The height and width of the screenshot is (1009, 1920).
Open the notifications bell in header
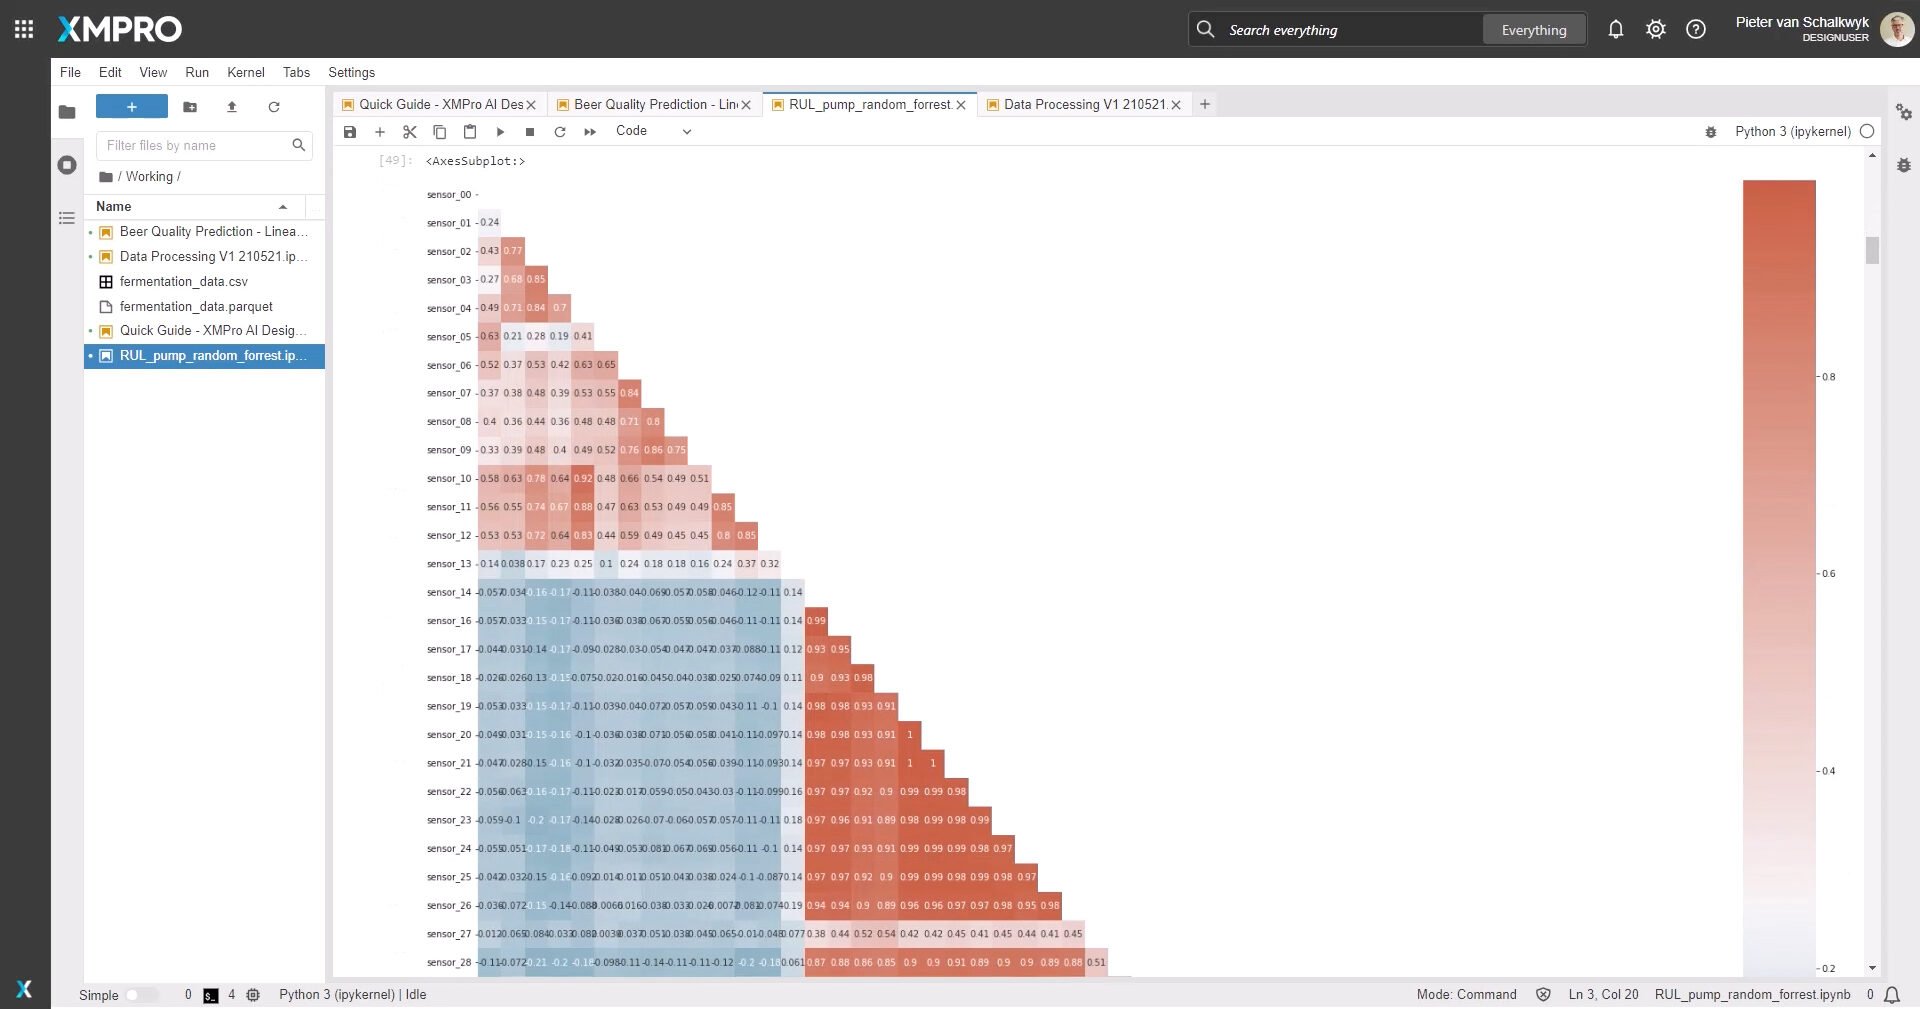pos(1615,30)
